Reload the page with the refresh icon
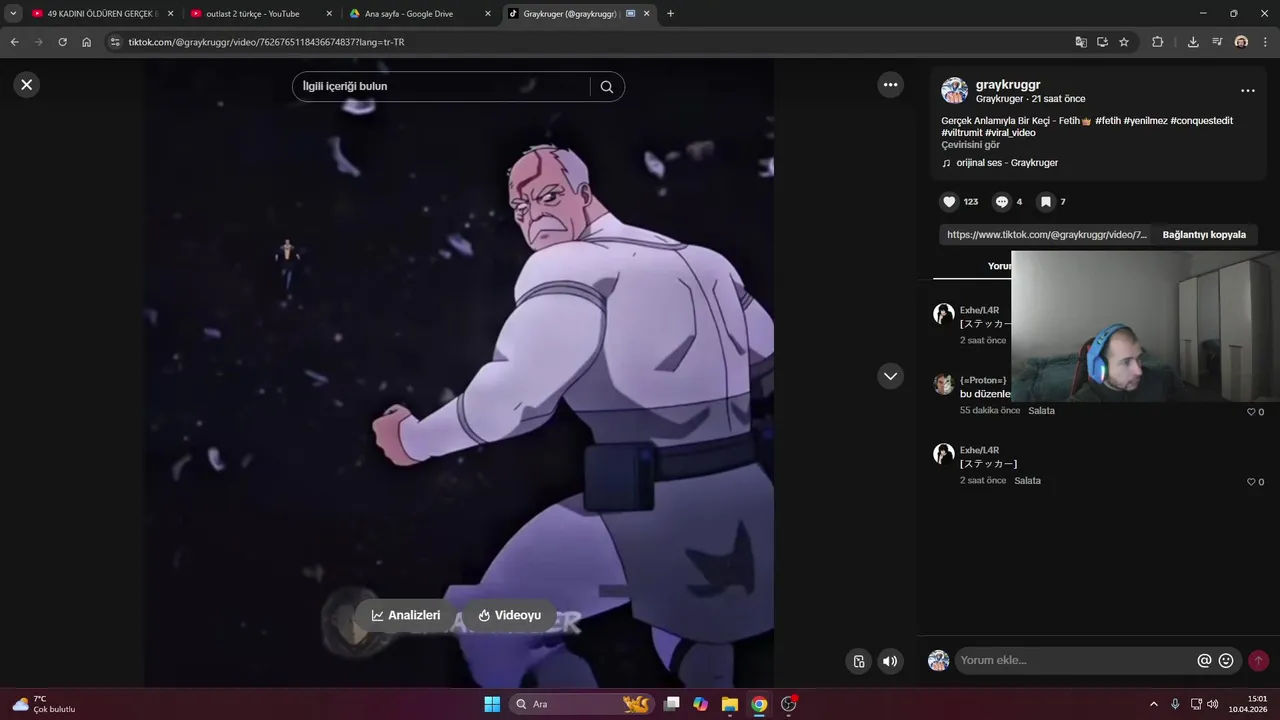The height and width of the screenshot is (720, 1280). coord(62,42)
